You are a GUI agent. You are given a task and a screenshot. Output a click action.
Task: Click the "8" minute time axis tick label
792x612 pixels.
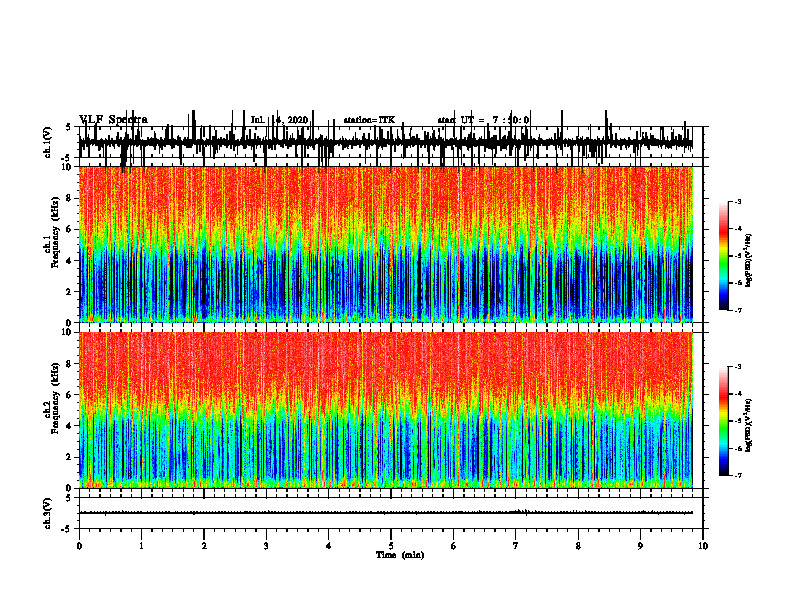(x=578, y=546)
